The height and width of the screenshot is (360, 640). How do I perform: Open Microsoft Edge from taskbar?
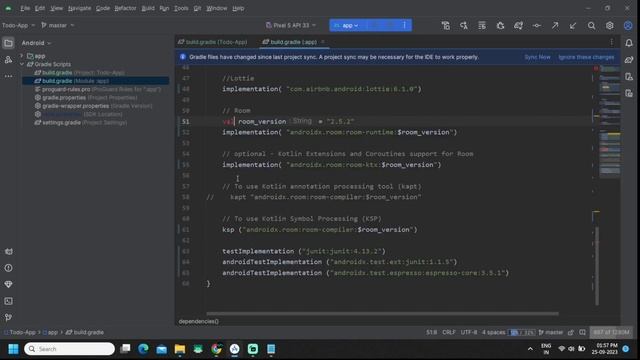pos(143,349)
